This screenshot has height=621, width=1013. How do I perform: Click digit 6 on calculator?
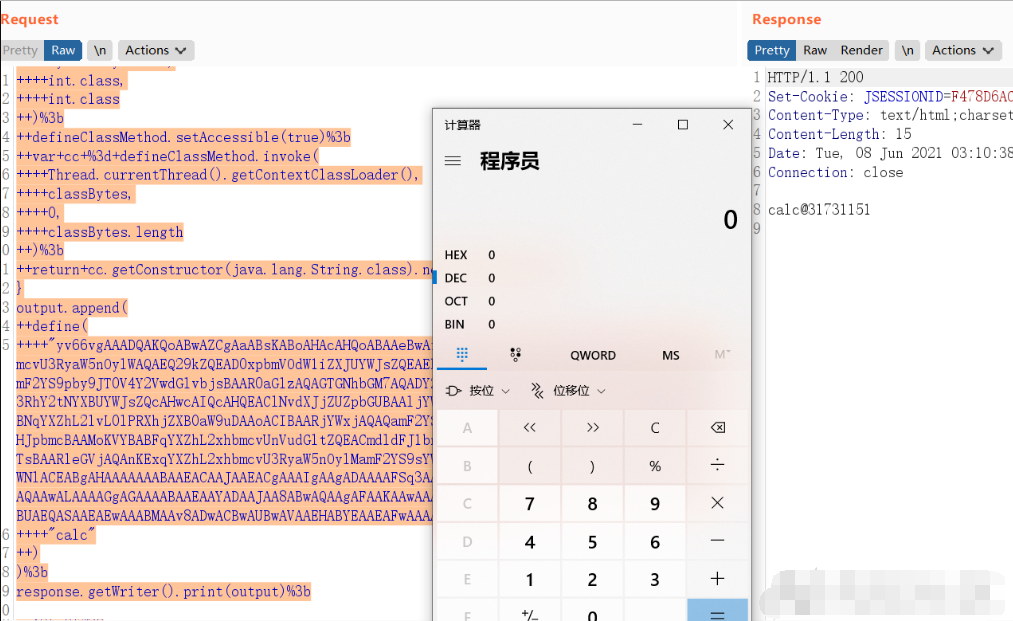(x=654, y=541)
